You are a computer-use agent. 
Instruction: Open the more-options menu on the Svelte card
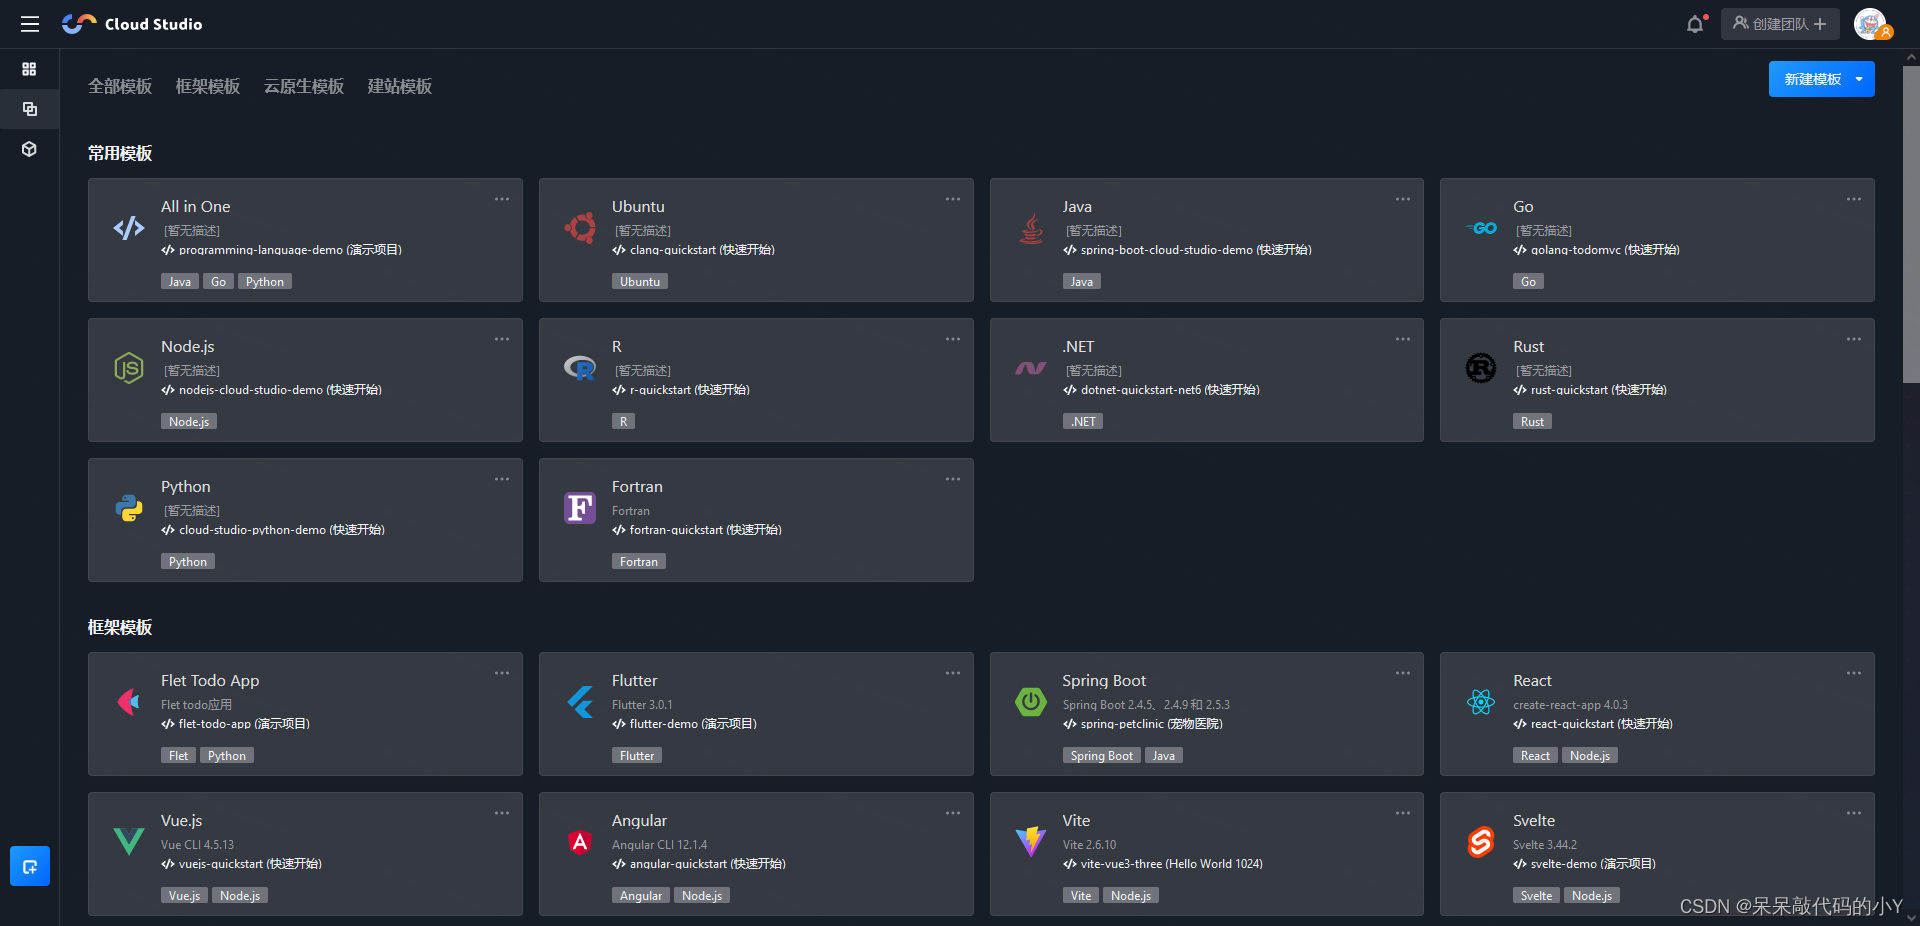tap(1852, 813)
